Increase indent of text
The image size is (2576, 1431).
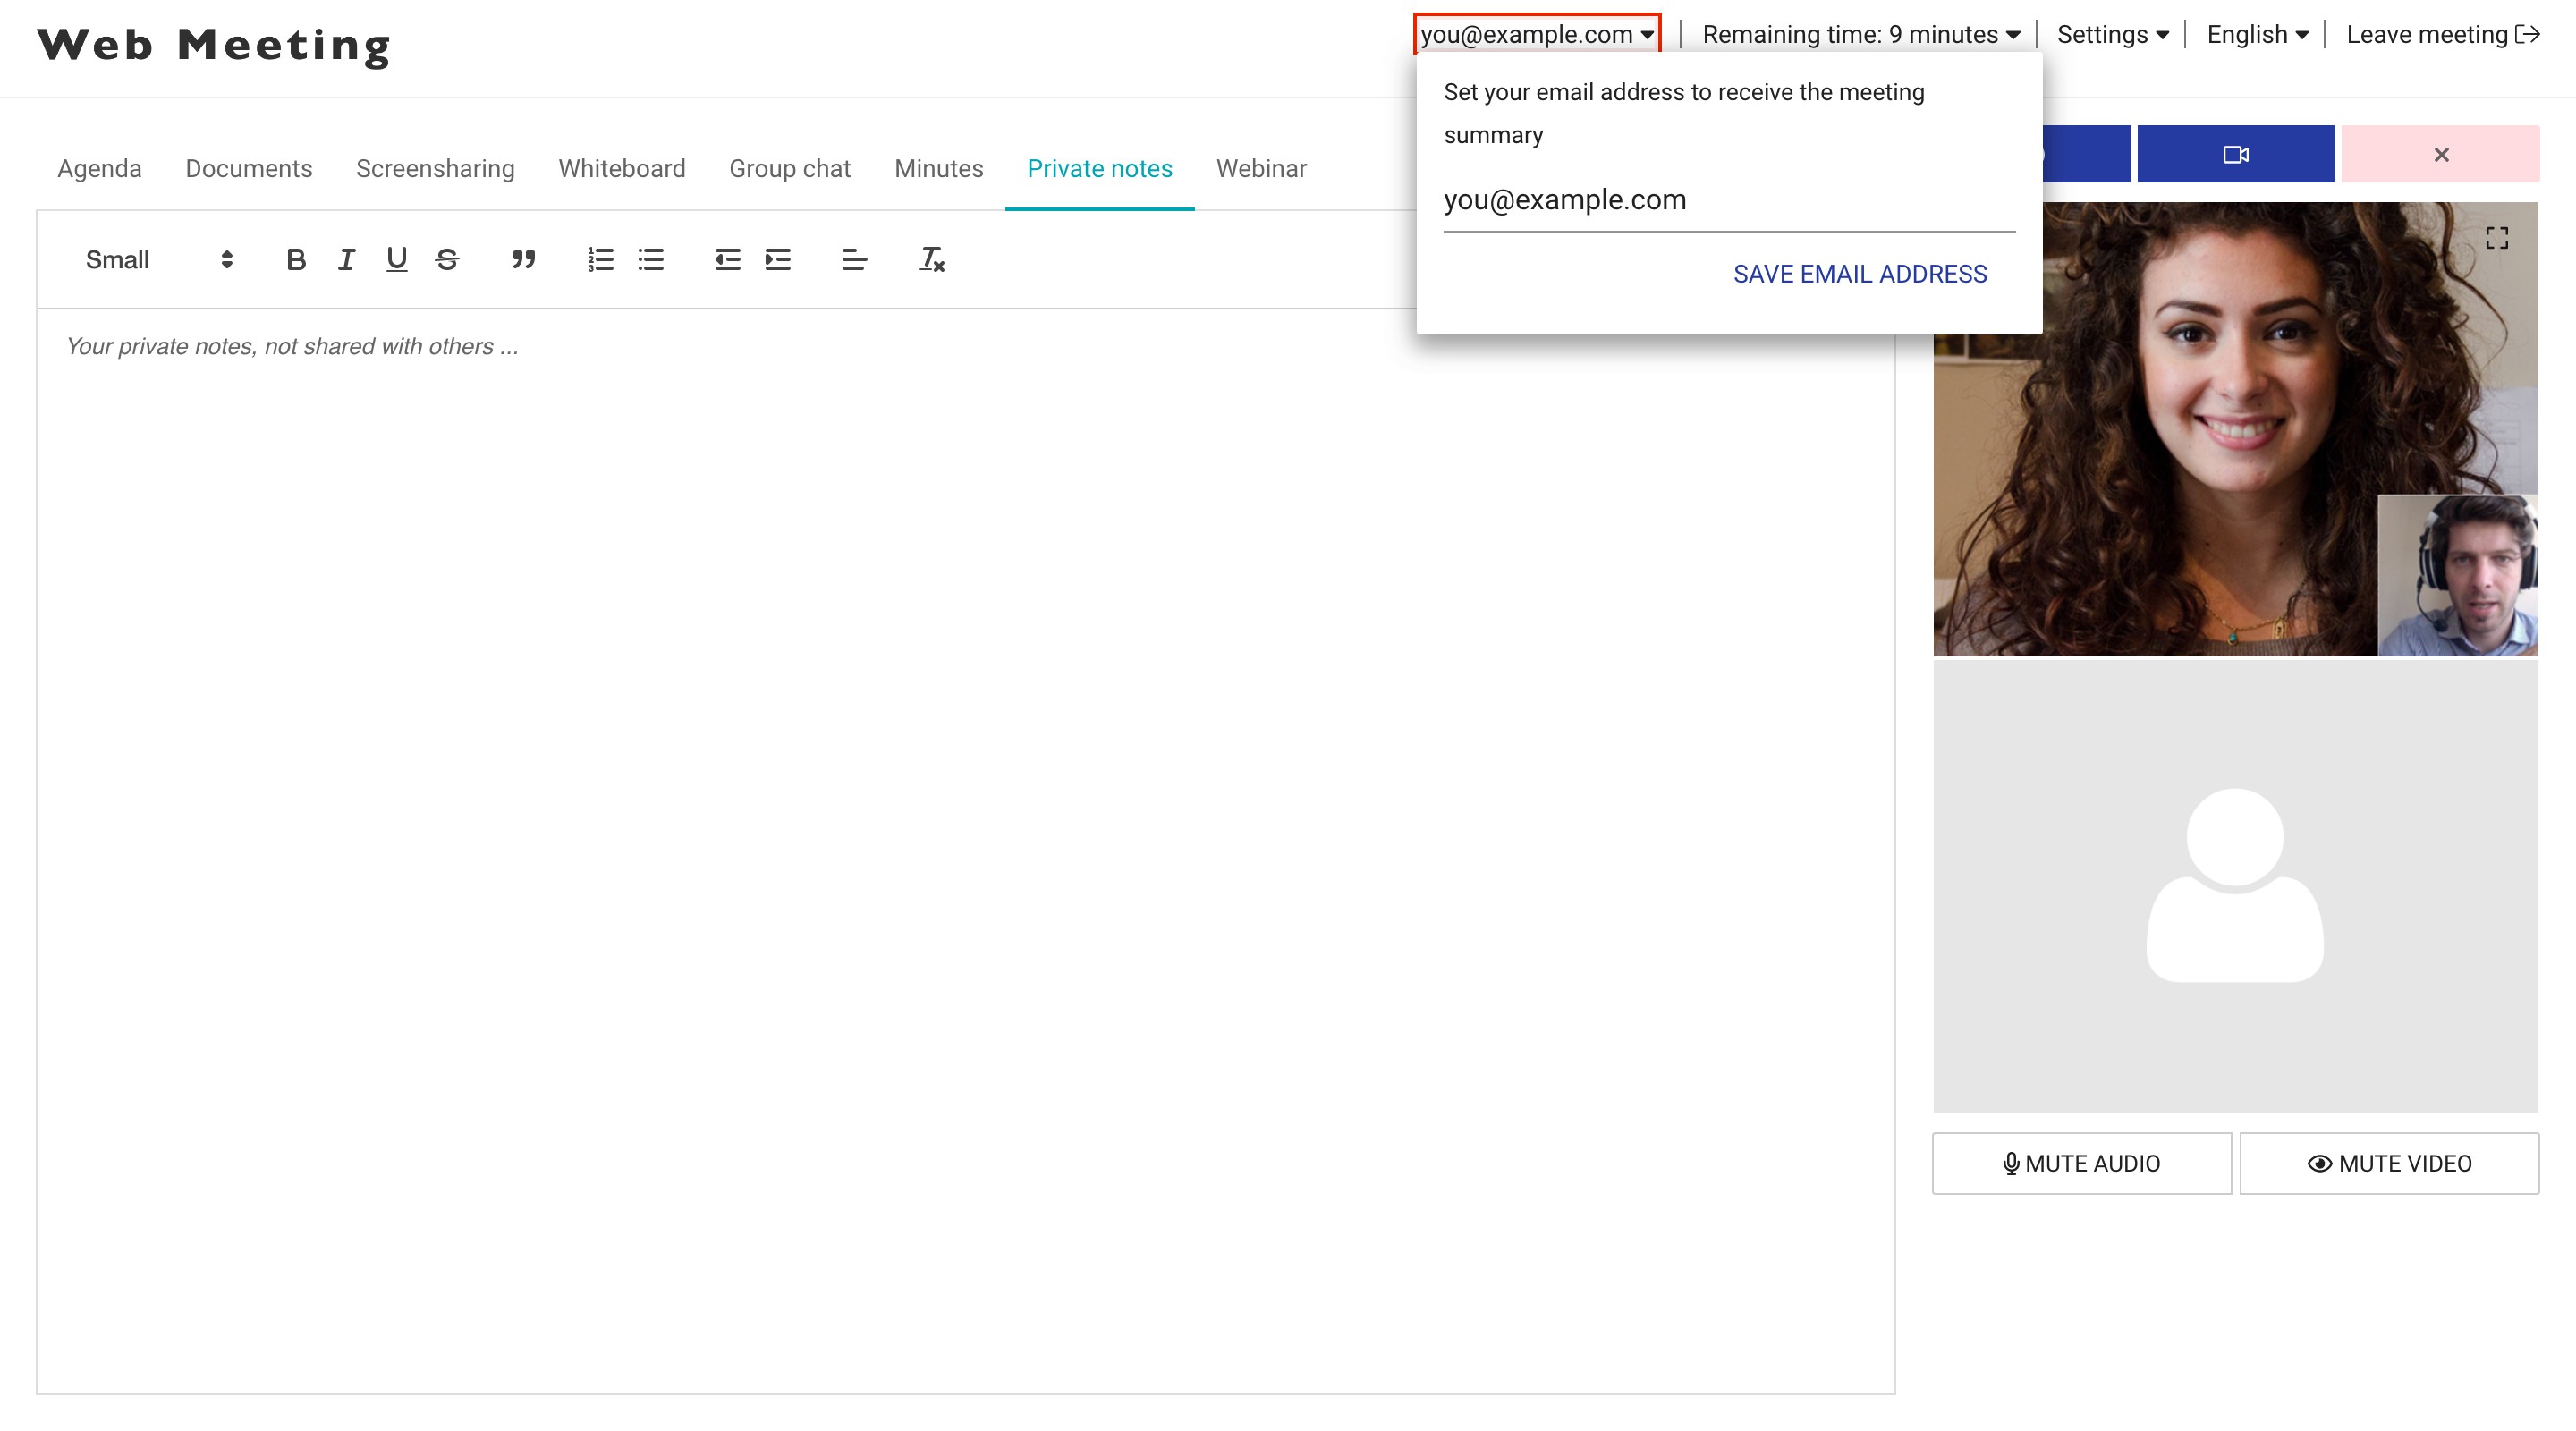tap(778, 260)
